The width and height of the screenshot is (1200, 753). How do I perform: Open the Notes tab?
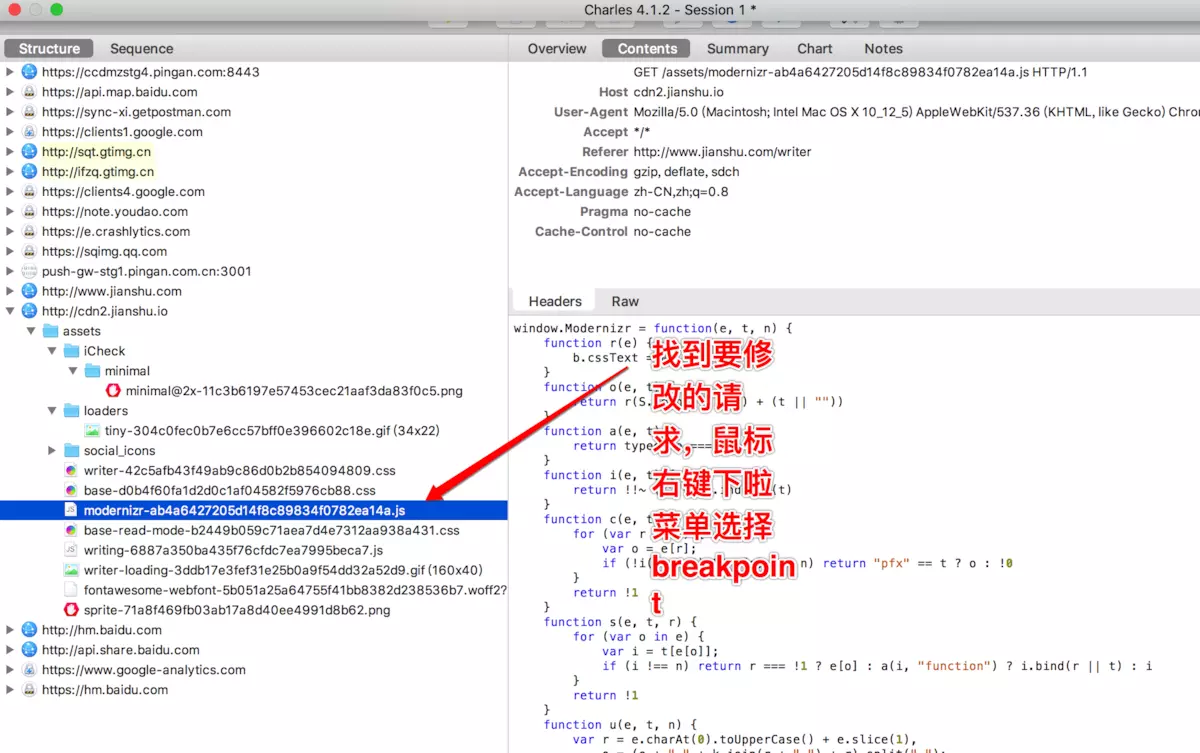pos(883,48)
